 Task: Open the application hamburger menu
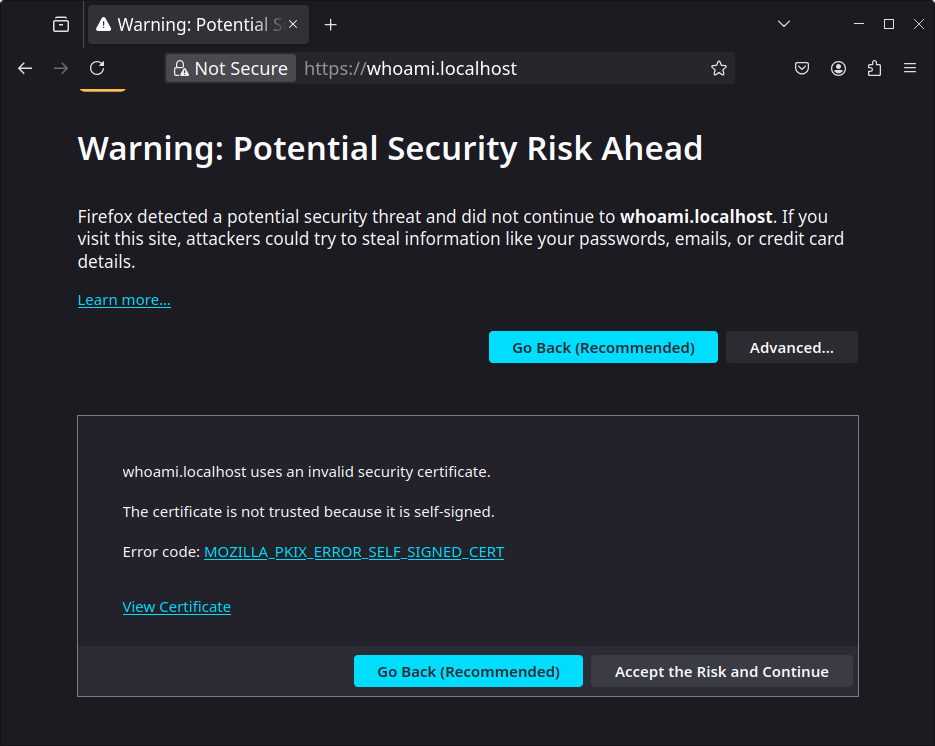tap(910, 69)
